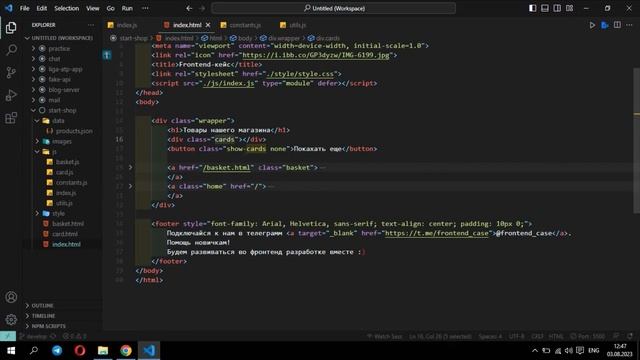Switch to the utils.js editor tab

tap(297, 25)
